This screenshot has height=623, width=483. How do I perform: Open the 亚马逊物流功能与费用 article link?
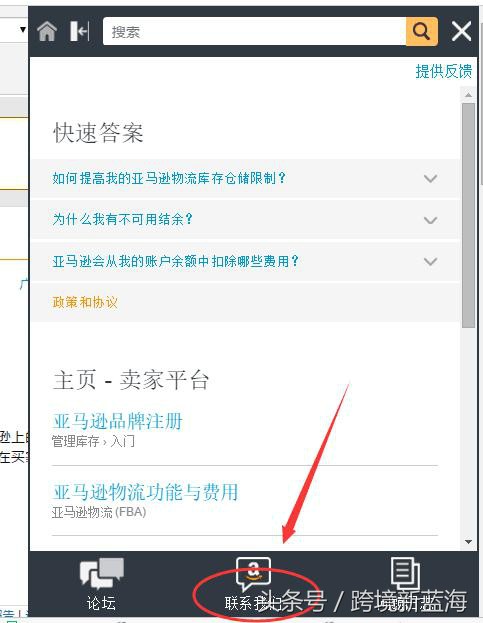click(x=145, y=492)
